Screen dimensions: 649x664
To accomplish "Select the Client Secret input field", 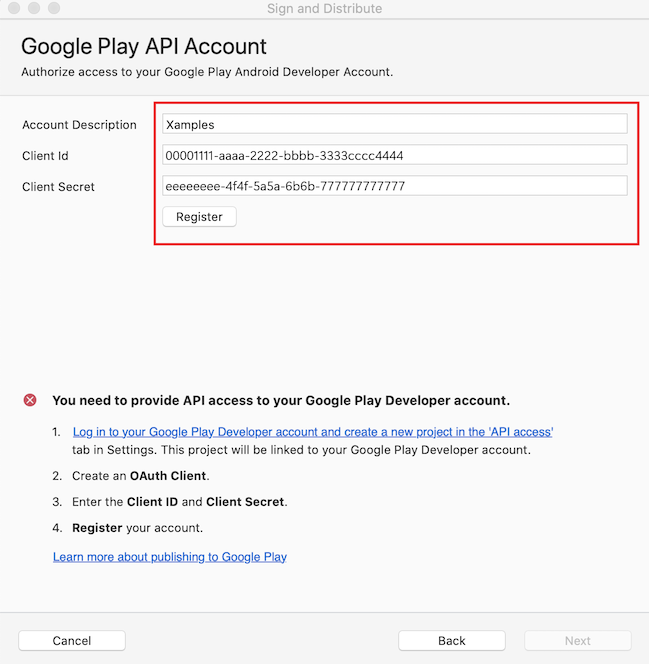I will 395,186.
